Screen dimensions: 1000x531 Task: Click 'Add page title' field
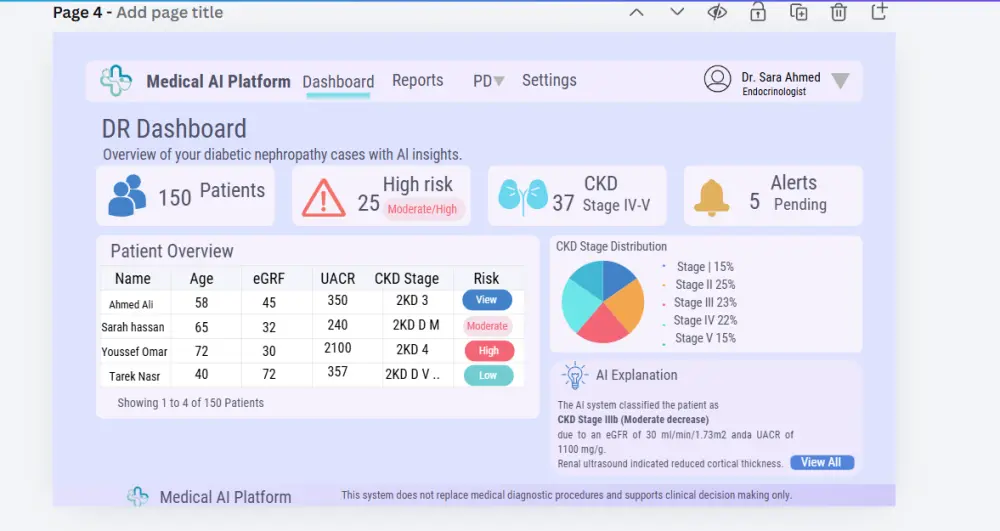click(x=170, y=13)
